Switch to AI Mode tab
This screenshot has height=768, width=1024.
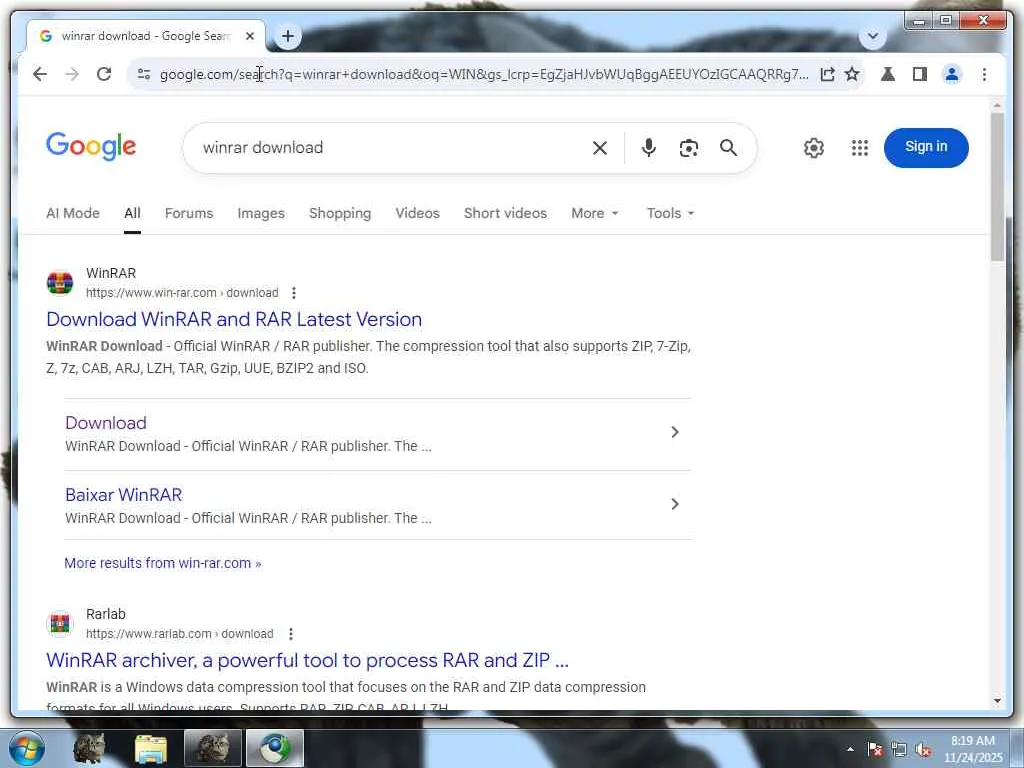pos(72,214)
